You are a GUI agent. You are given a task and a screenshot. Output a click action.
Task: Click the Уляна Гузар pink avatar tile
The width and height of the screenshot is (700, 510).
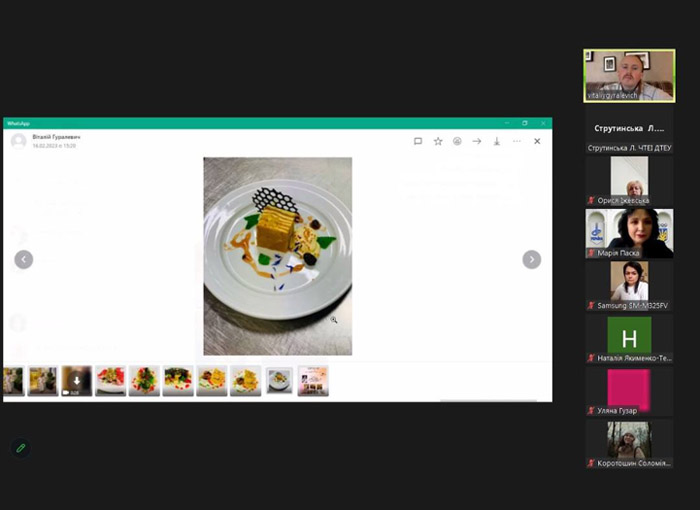tap(629, 391)
